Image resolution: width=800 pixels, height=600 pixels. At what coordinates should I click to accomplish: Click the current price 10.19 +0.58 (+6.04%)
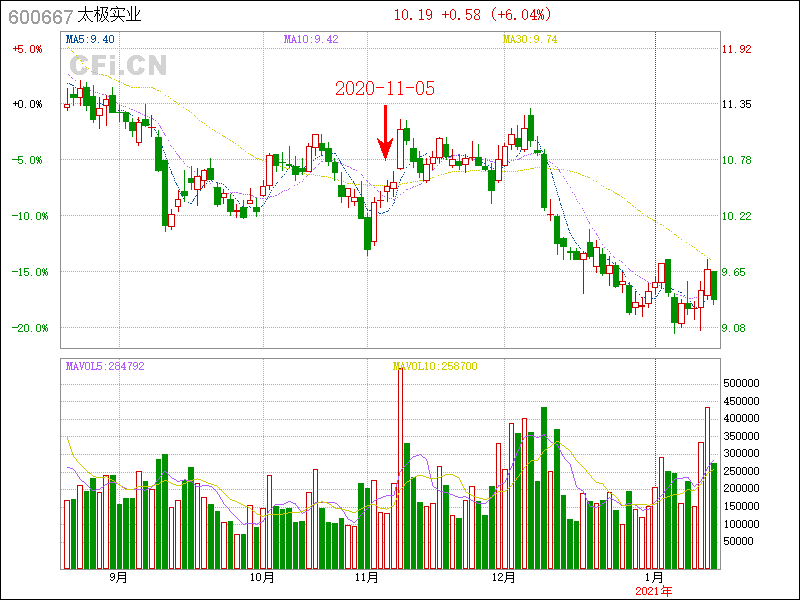[472, 14]
